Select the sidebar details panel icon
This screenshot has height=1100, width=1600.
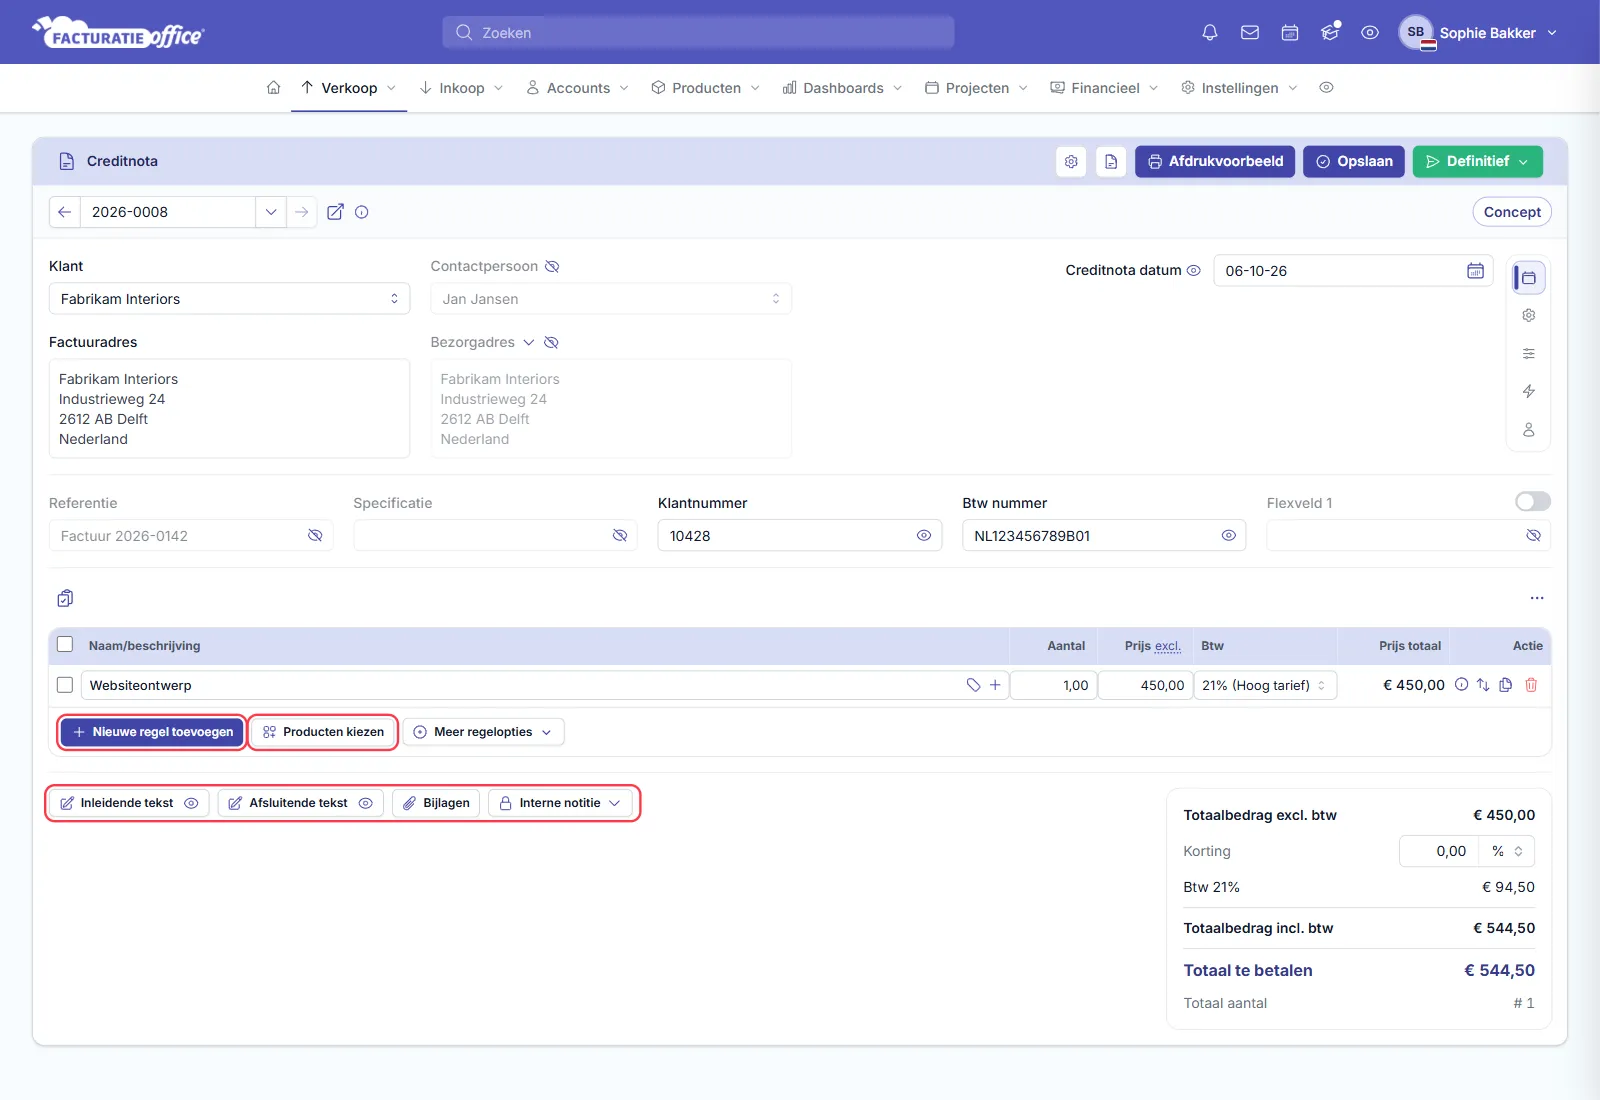tap(1528, 277)
